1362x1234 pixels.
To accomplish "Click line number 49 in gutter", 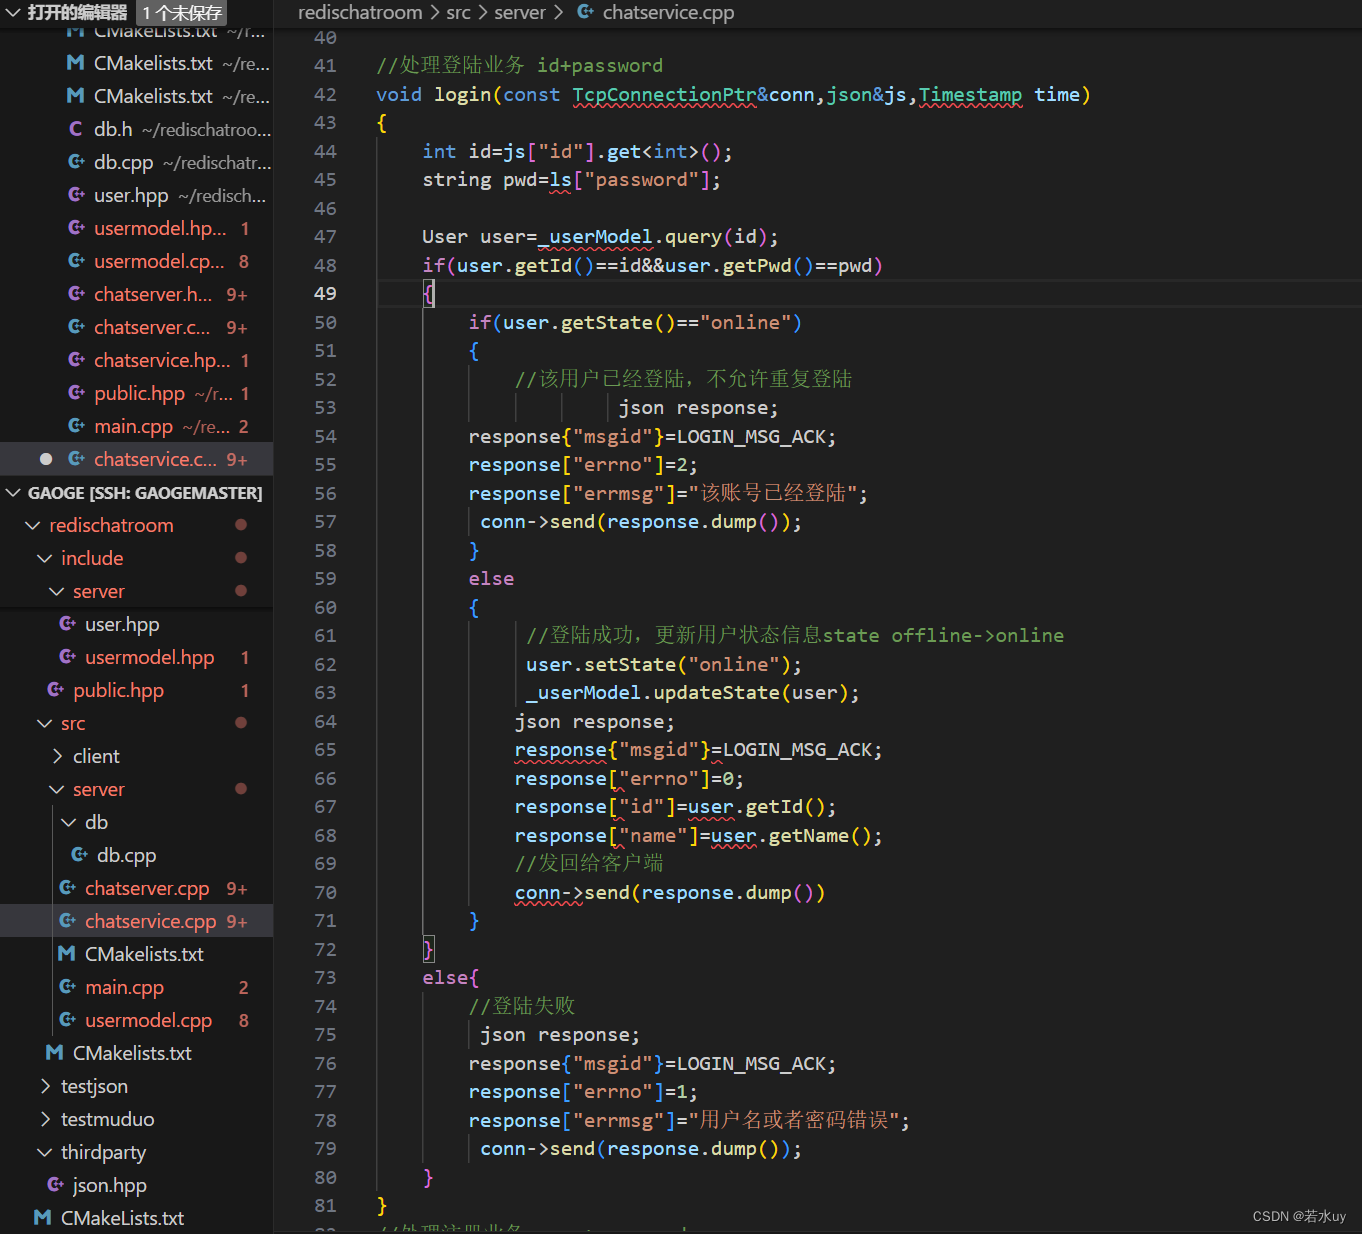I will tap(325, 294).
